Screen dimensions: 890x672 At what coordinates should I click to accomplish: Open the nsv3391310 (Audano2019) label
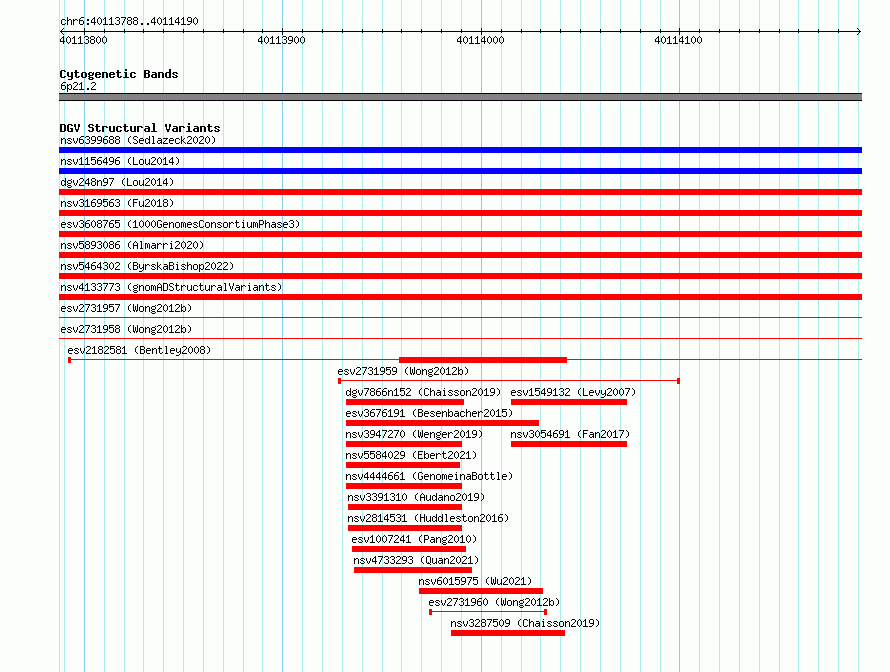tap(416, 497)
